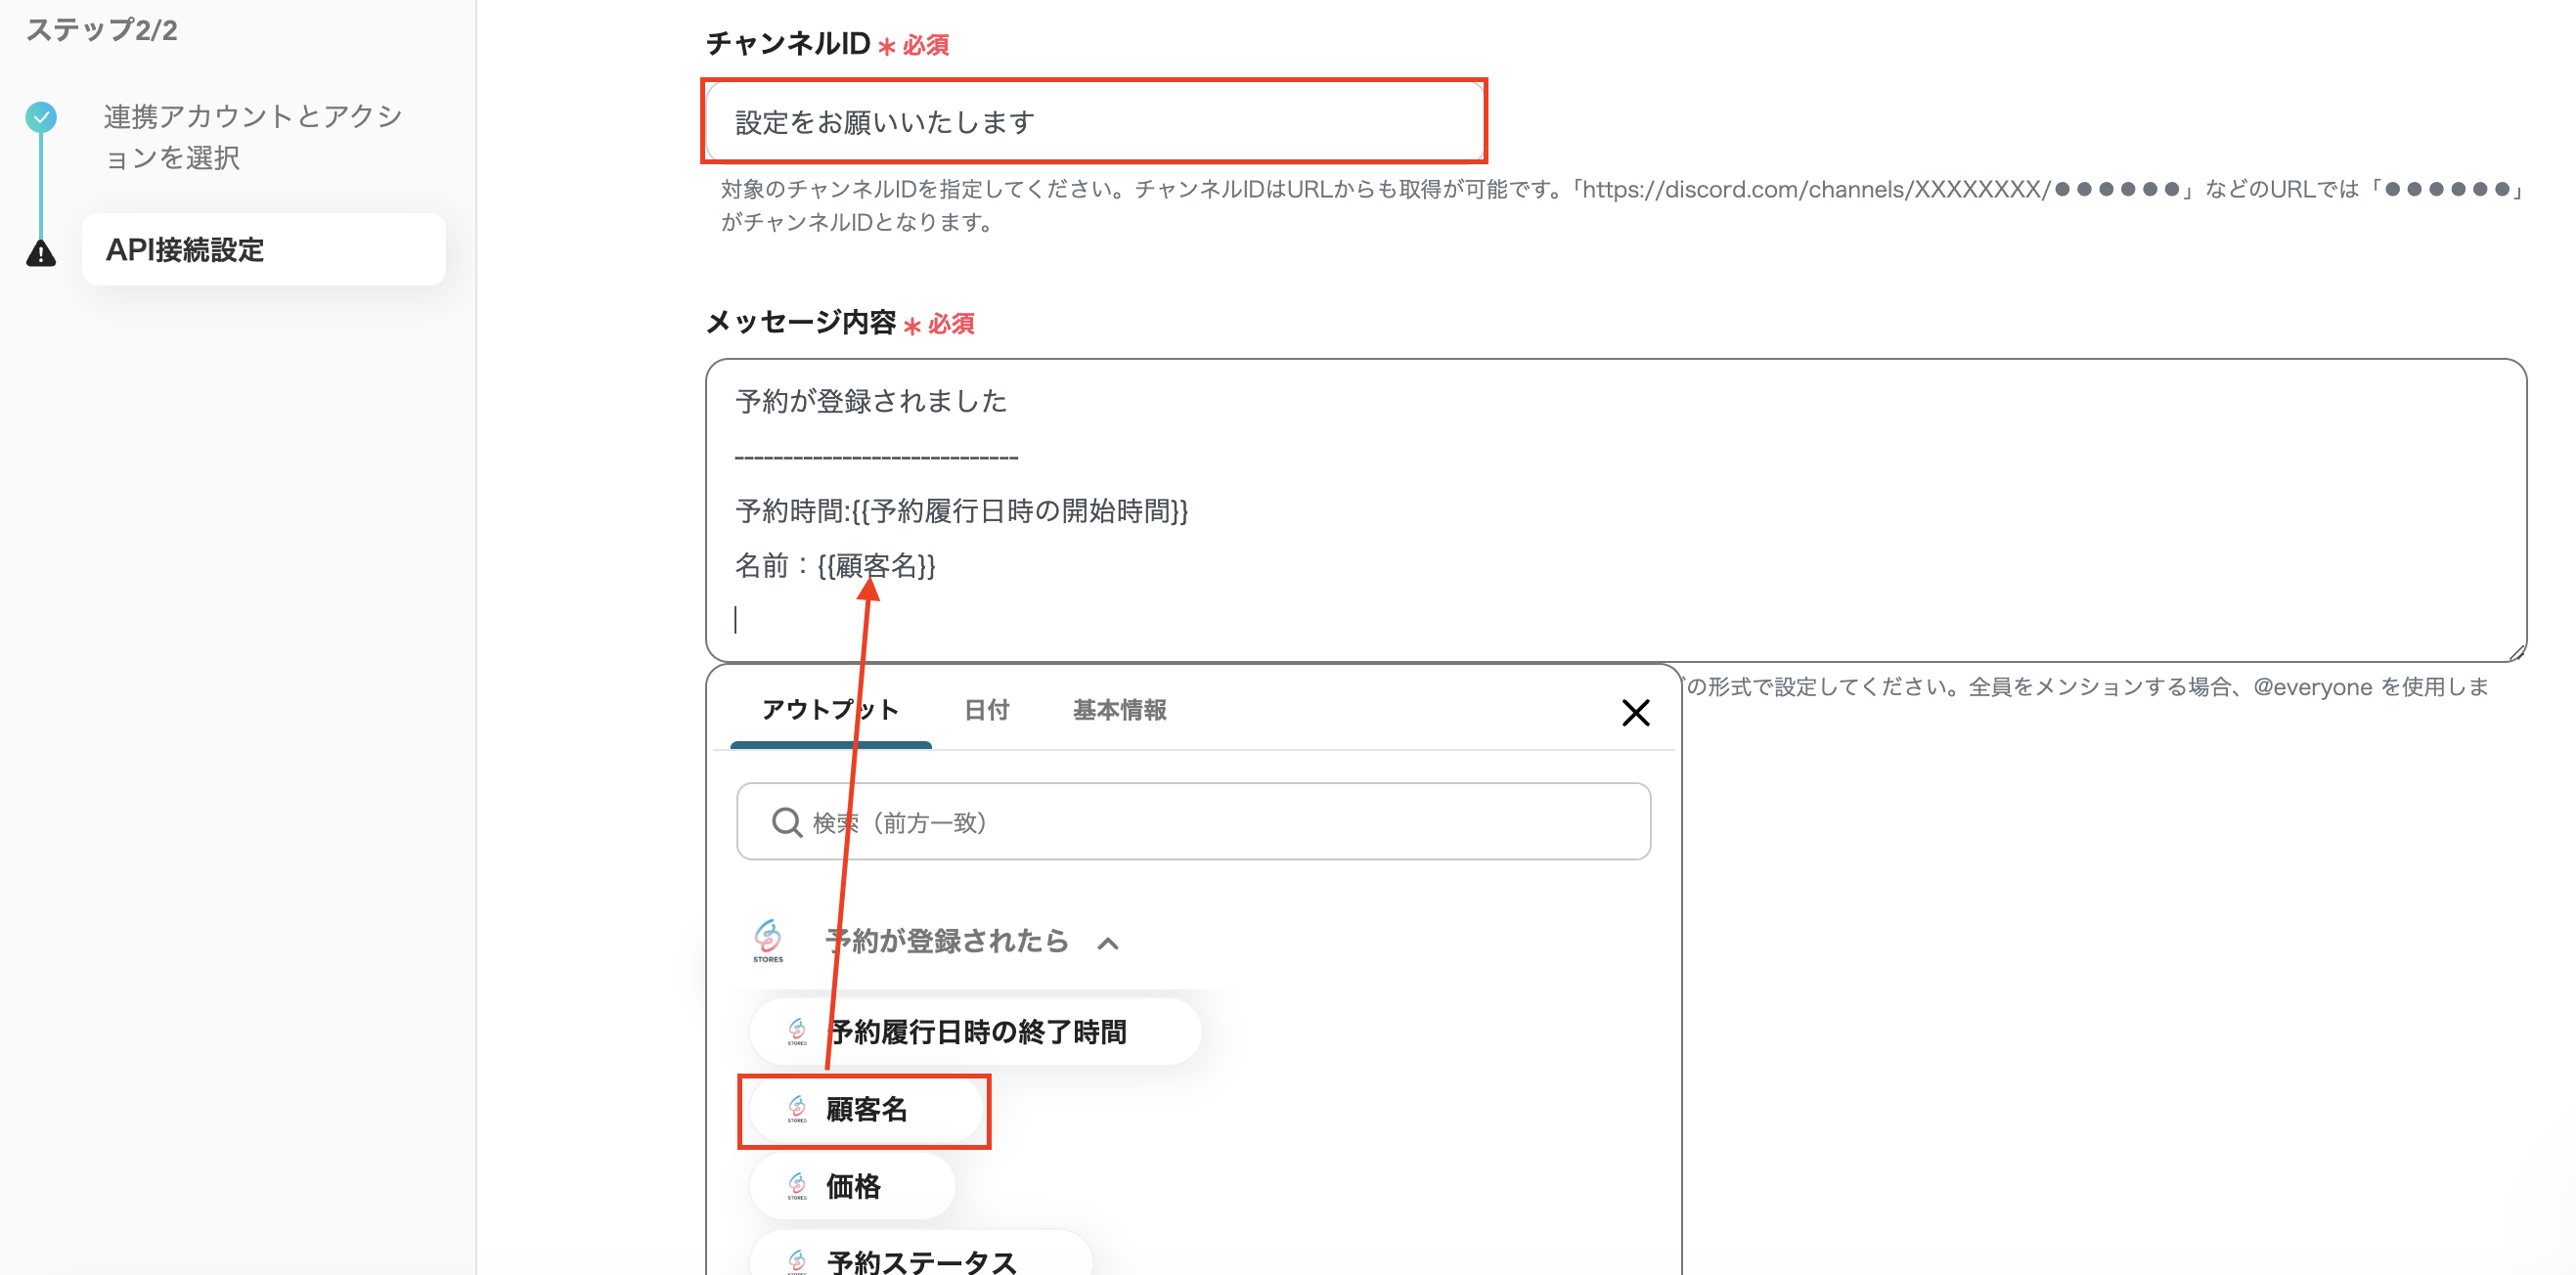The height and width of the screenshot is (1275, 2576).
Task: Click STORES icon on 予約履行日時の終了時間 chip
Action: click(797, 1031)
